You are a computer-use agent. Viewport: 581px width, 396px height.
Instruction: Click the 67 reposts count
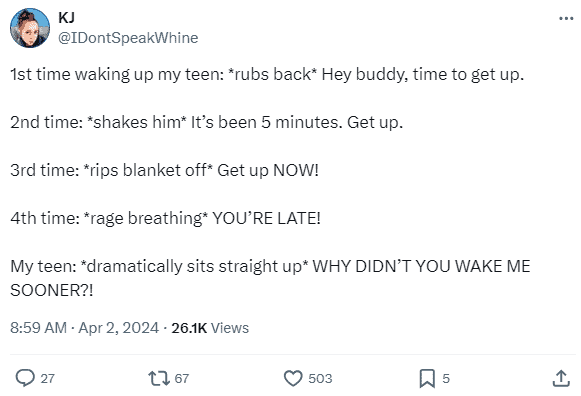click(182, 379)
